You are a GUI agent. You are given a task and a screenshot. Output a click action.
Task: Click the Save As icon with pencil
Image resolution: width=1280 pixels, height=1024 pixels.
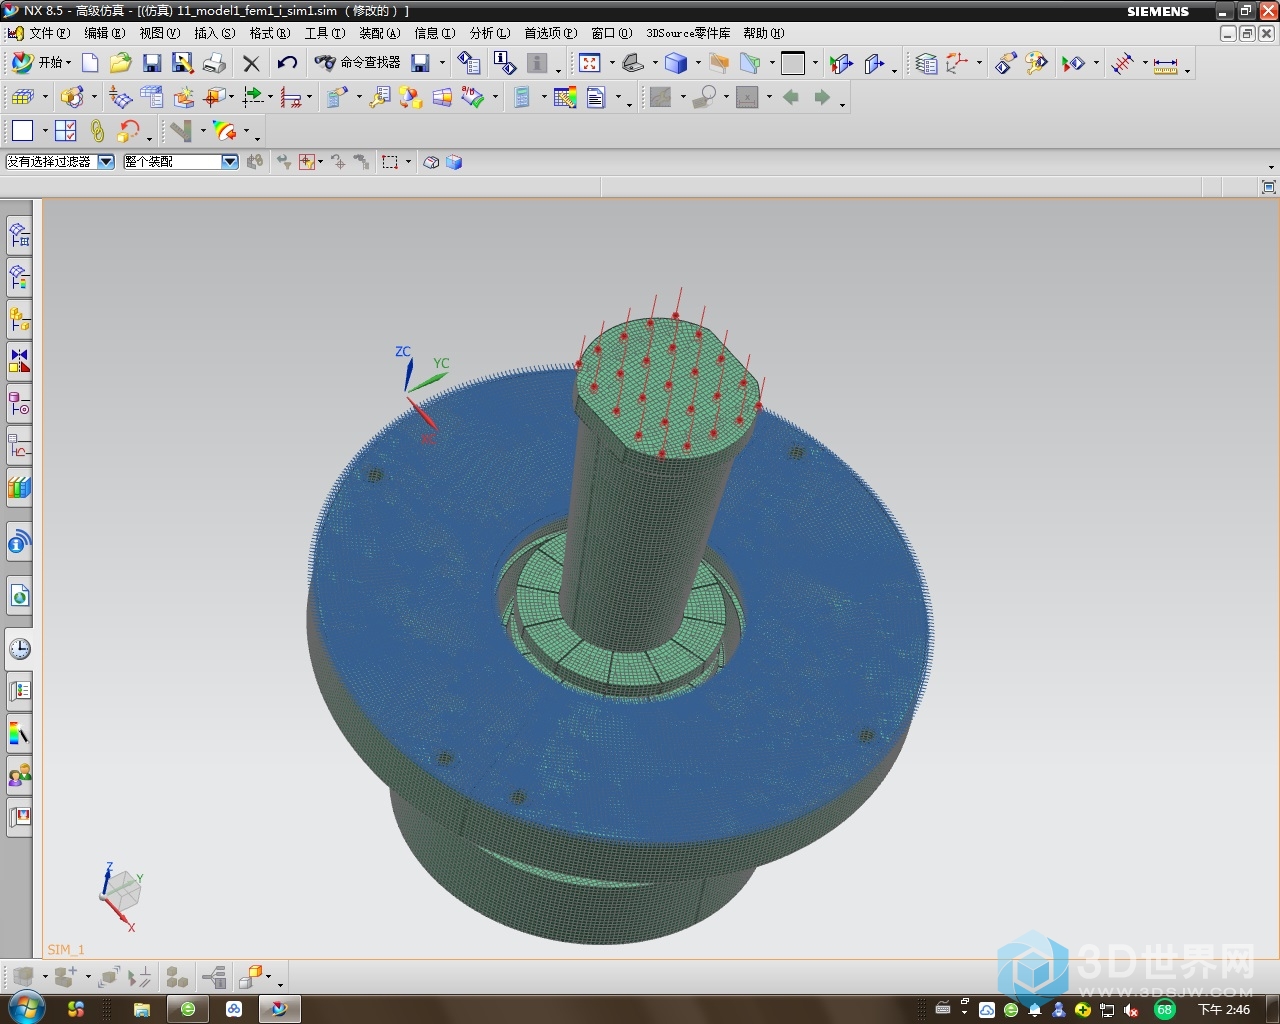(x=183, y=63)
